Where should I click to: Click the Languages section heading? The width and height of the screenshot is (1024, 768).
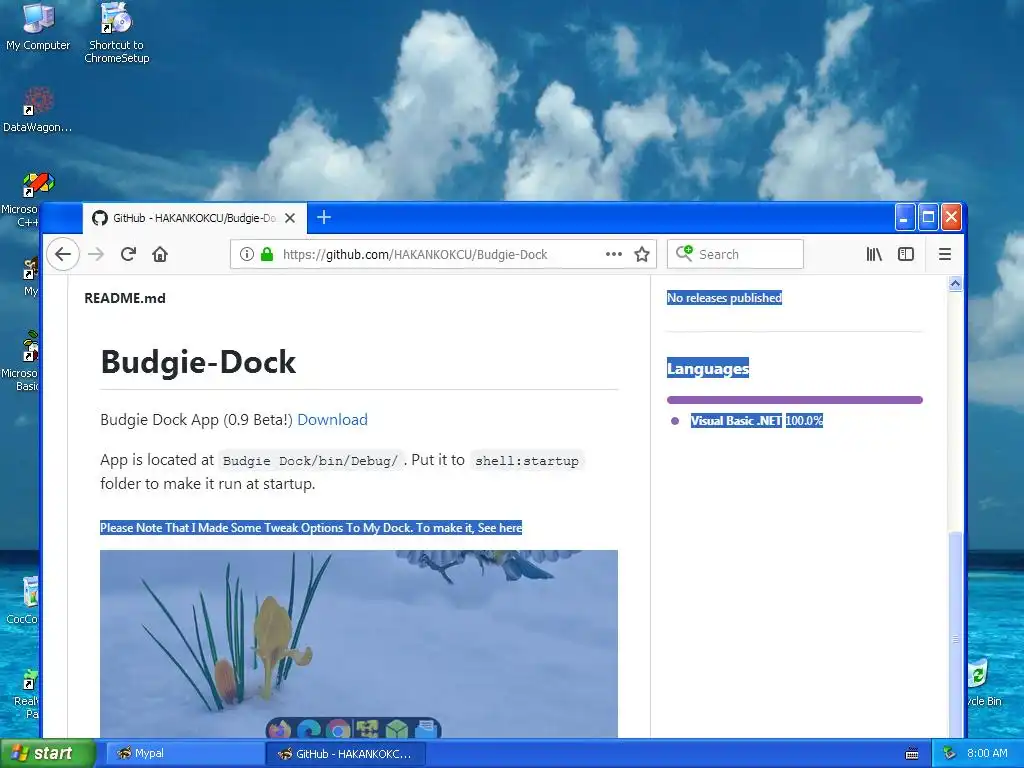708,368
